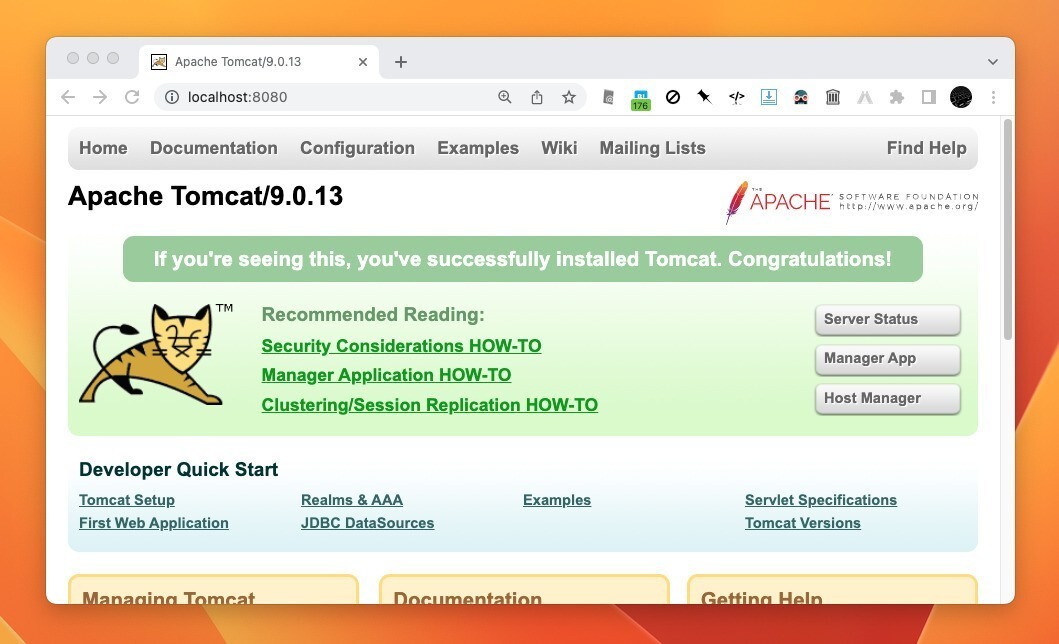Click Find Help in navigation bar
Viewport: 1059px width, 644px height.
coord(927,148)
